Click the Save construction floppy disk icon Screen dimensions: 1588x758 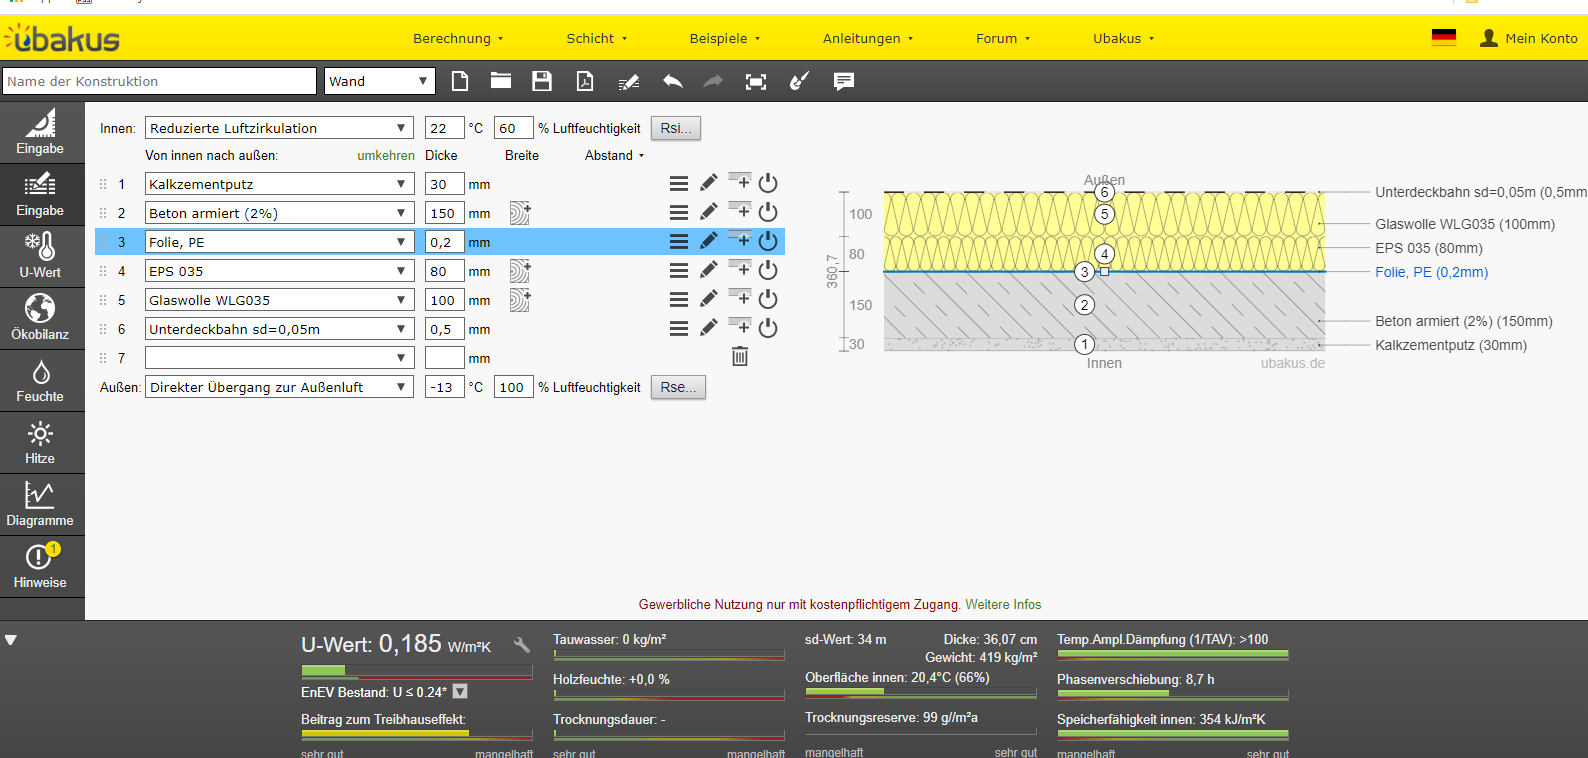542,81
